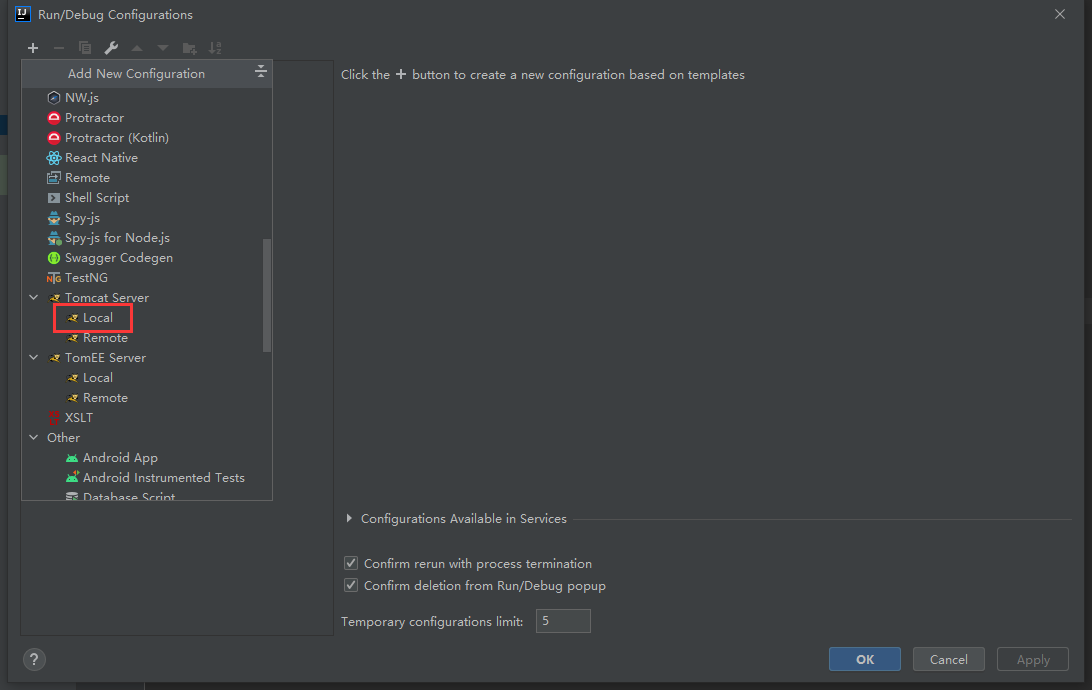Select the Android App icon
This screenshot has width=1092, height=690.
72,458
